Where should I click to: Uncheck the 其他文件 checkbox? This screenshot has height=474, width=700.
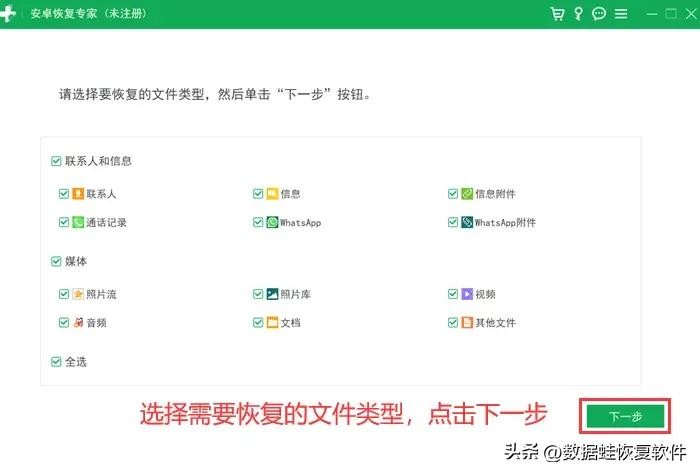tap(453, 322)
